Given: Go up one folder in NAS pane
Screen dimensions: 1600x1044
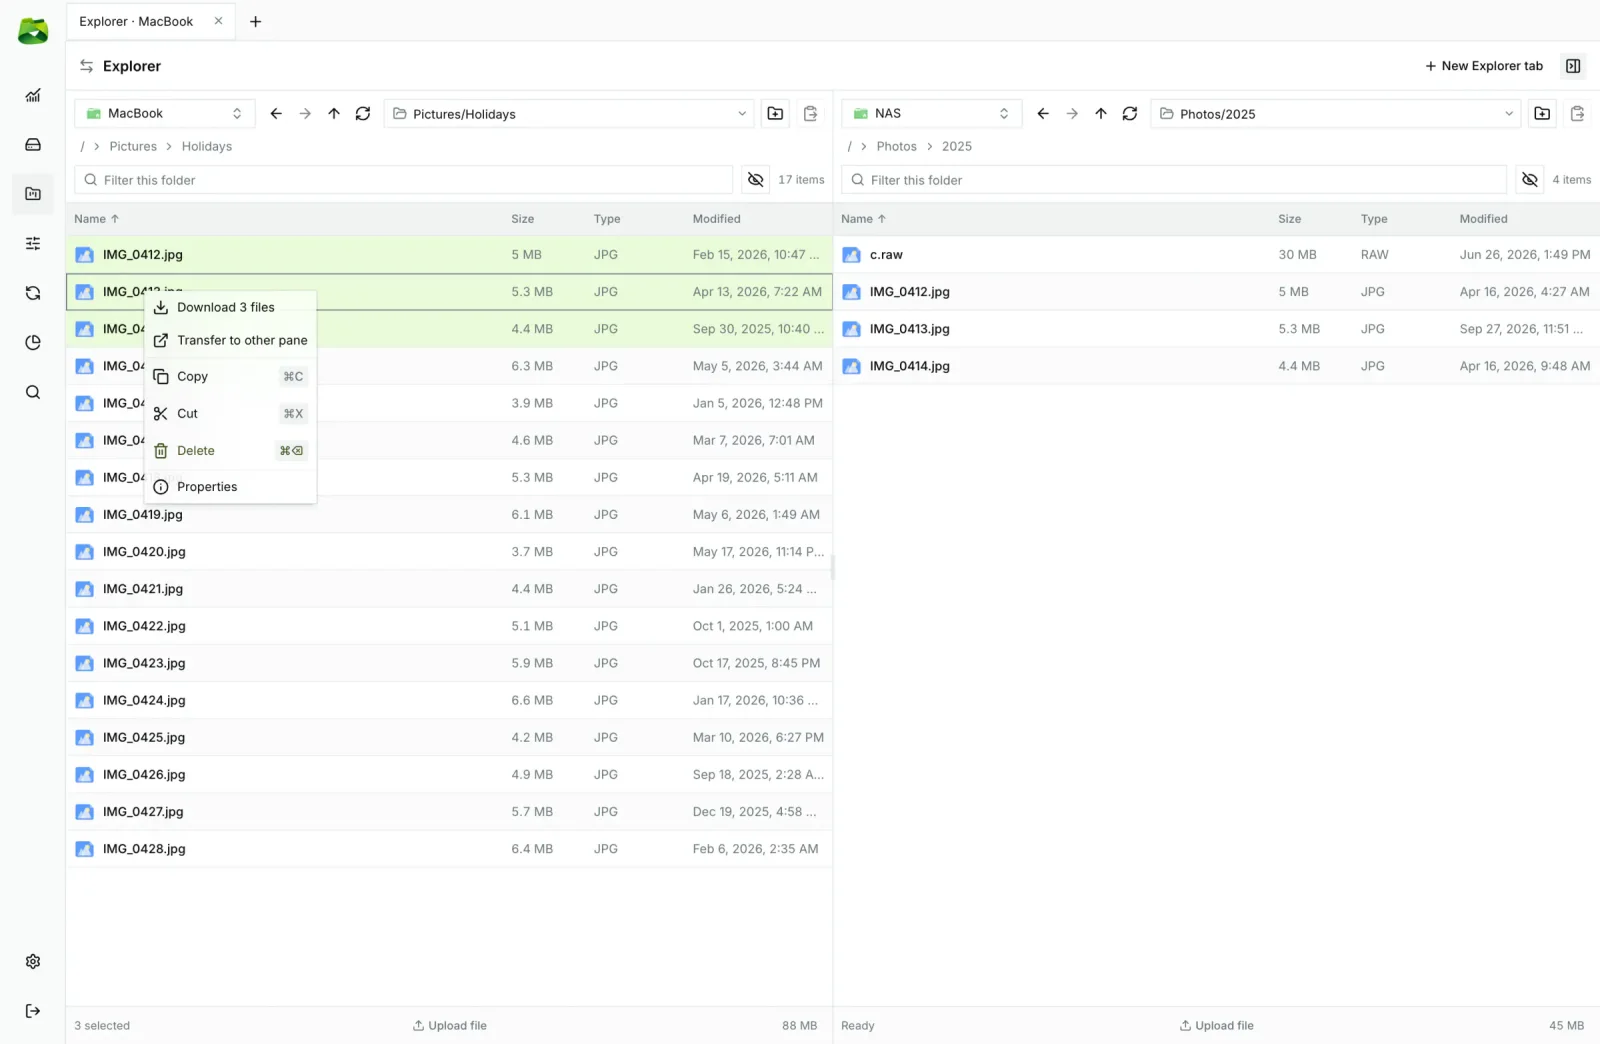Looking at the screenshot, I should tap(1101, 114).
